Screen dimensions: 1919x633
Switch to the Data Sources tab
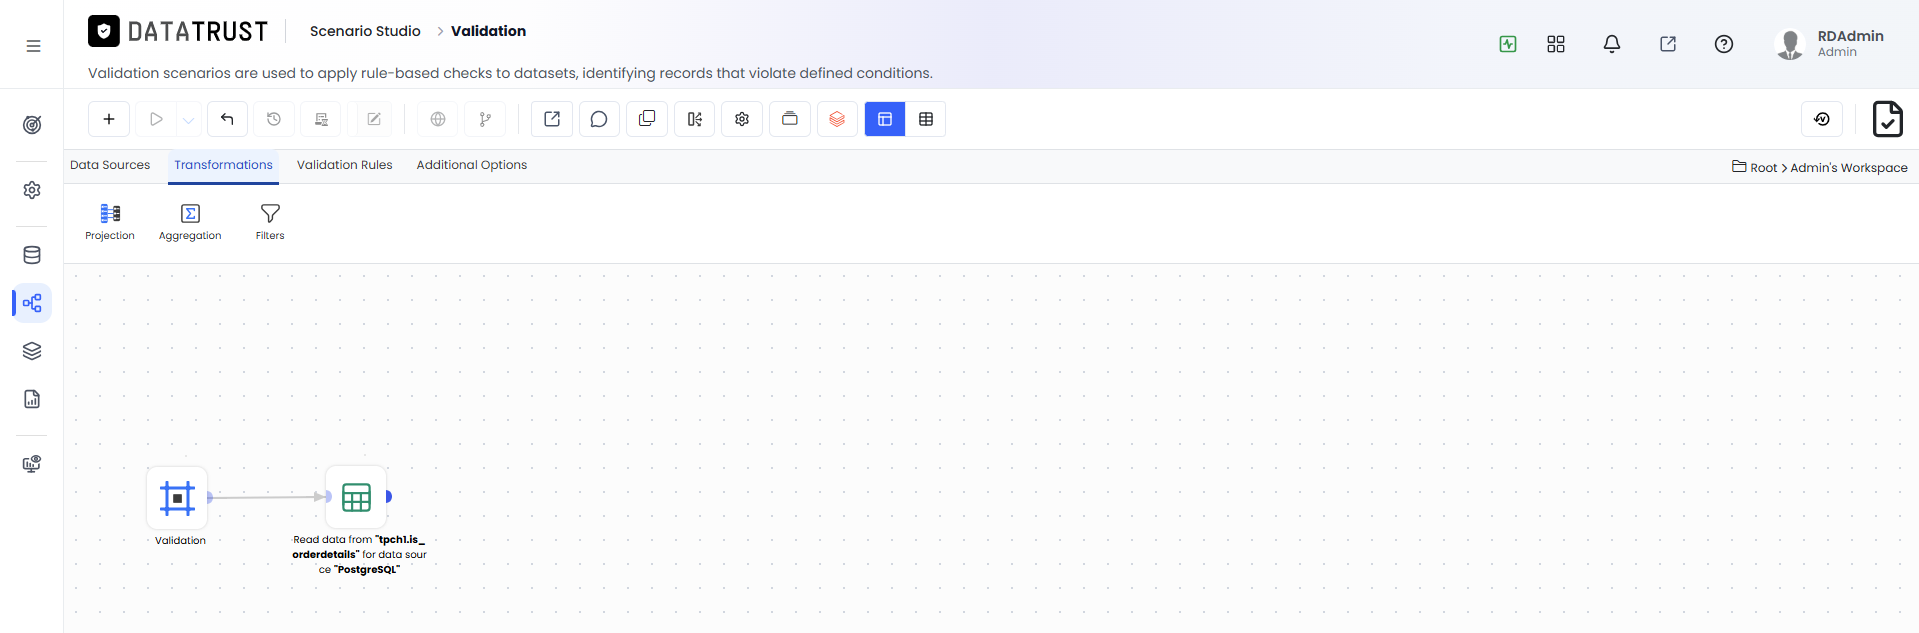tap(110, 165)
